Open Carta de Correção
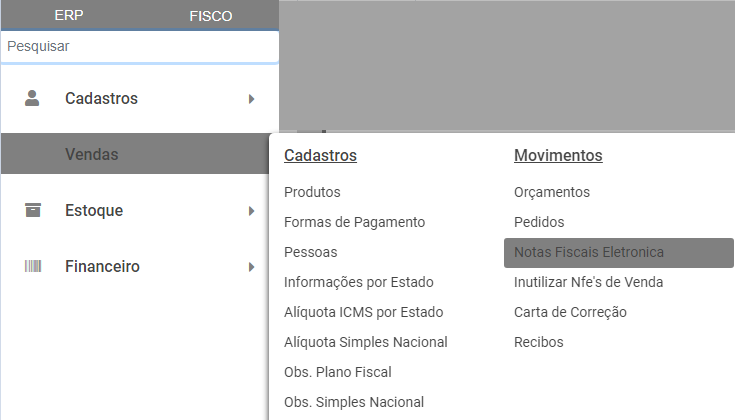Screen dimensions: 735x420 click(x=570, y=312)
